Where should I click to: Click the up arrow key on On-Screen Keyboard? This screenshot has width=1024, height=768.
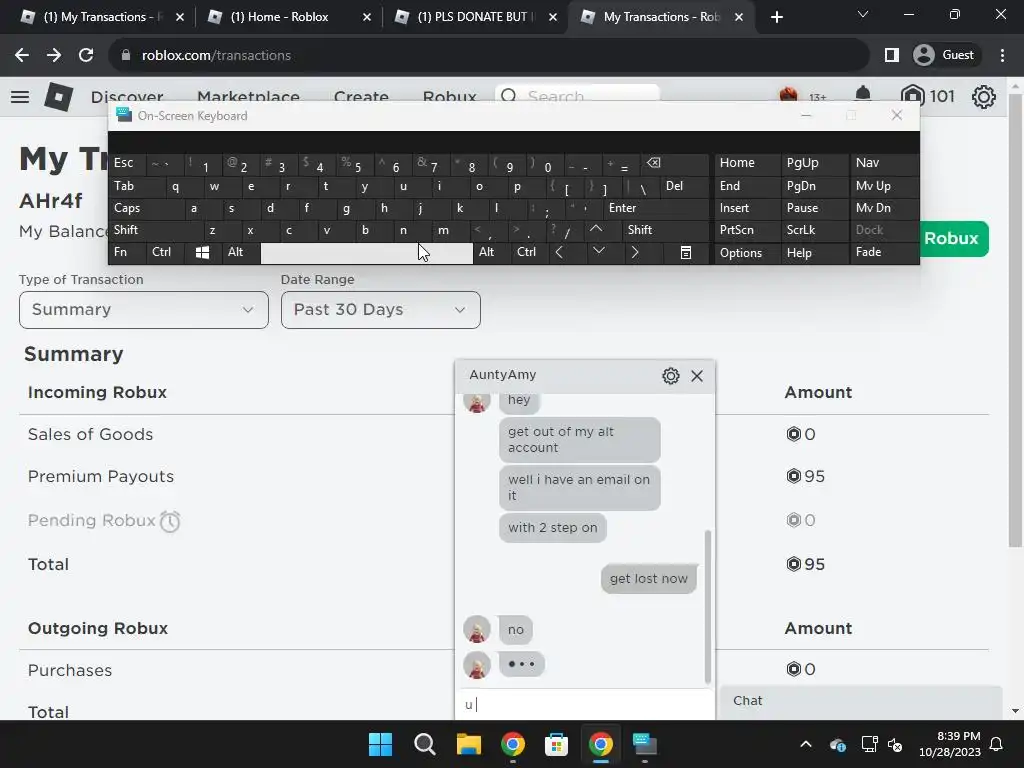596,229
